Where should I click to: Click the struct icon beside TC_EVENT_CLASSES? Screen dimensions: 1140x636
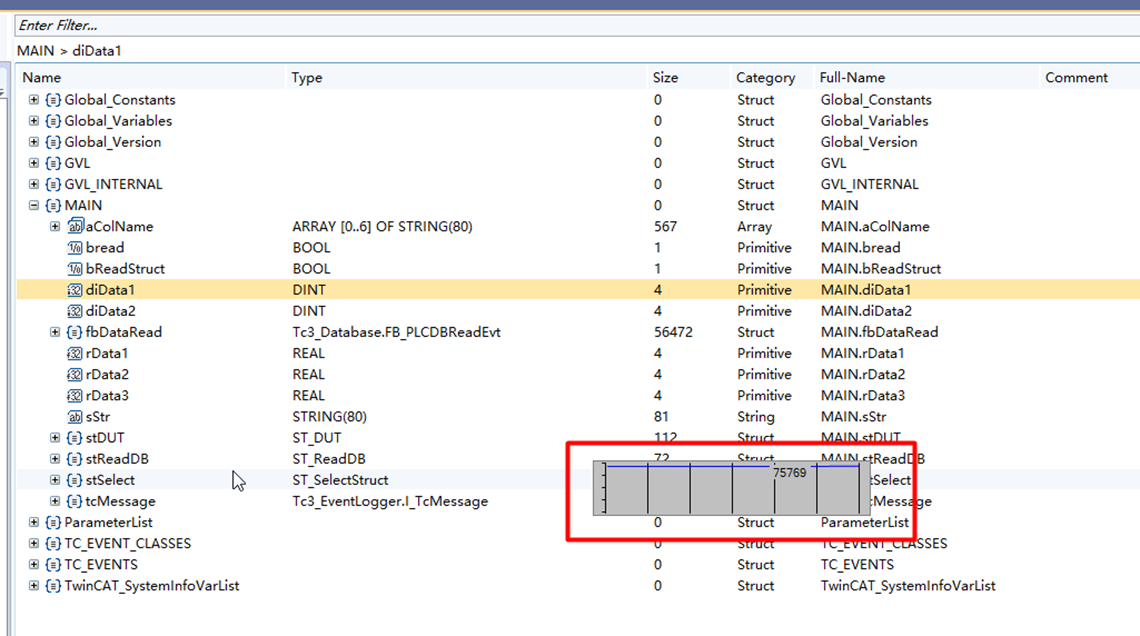tap(53, 543)
